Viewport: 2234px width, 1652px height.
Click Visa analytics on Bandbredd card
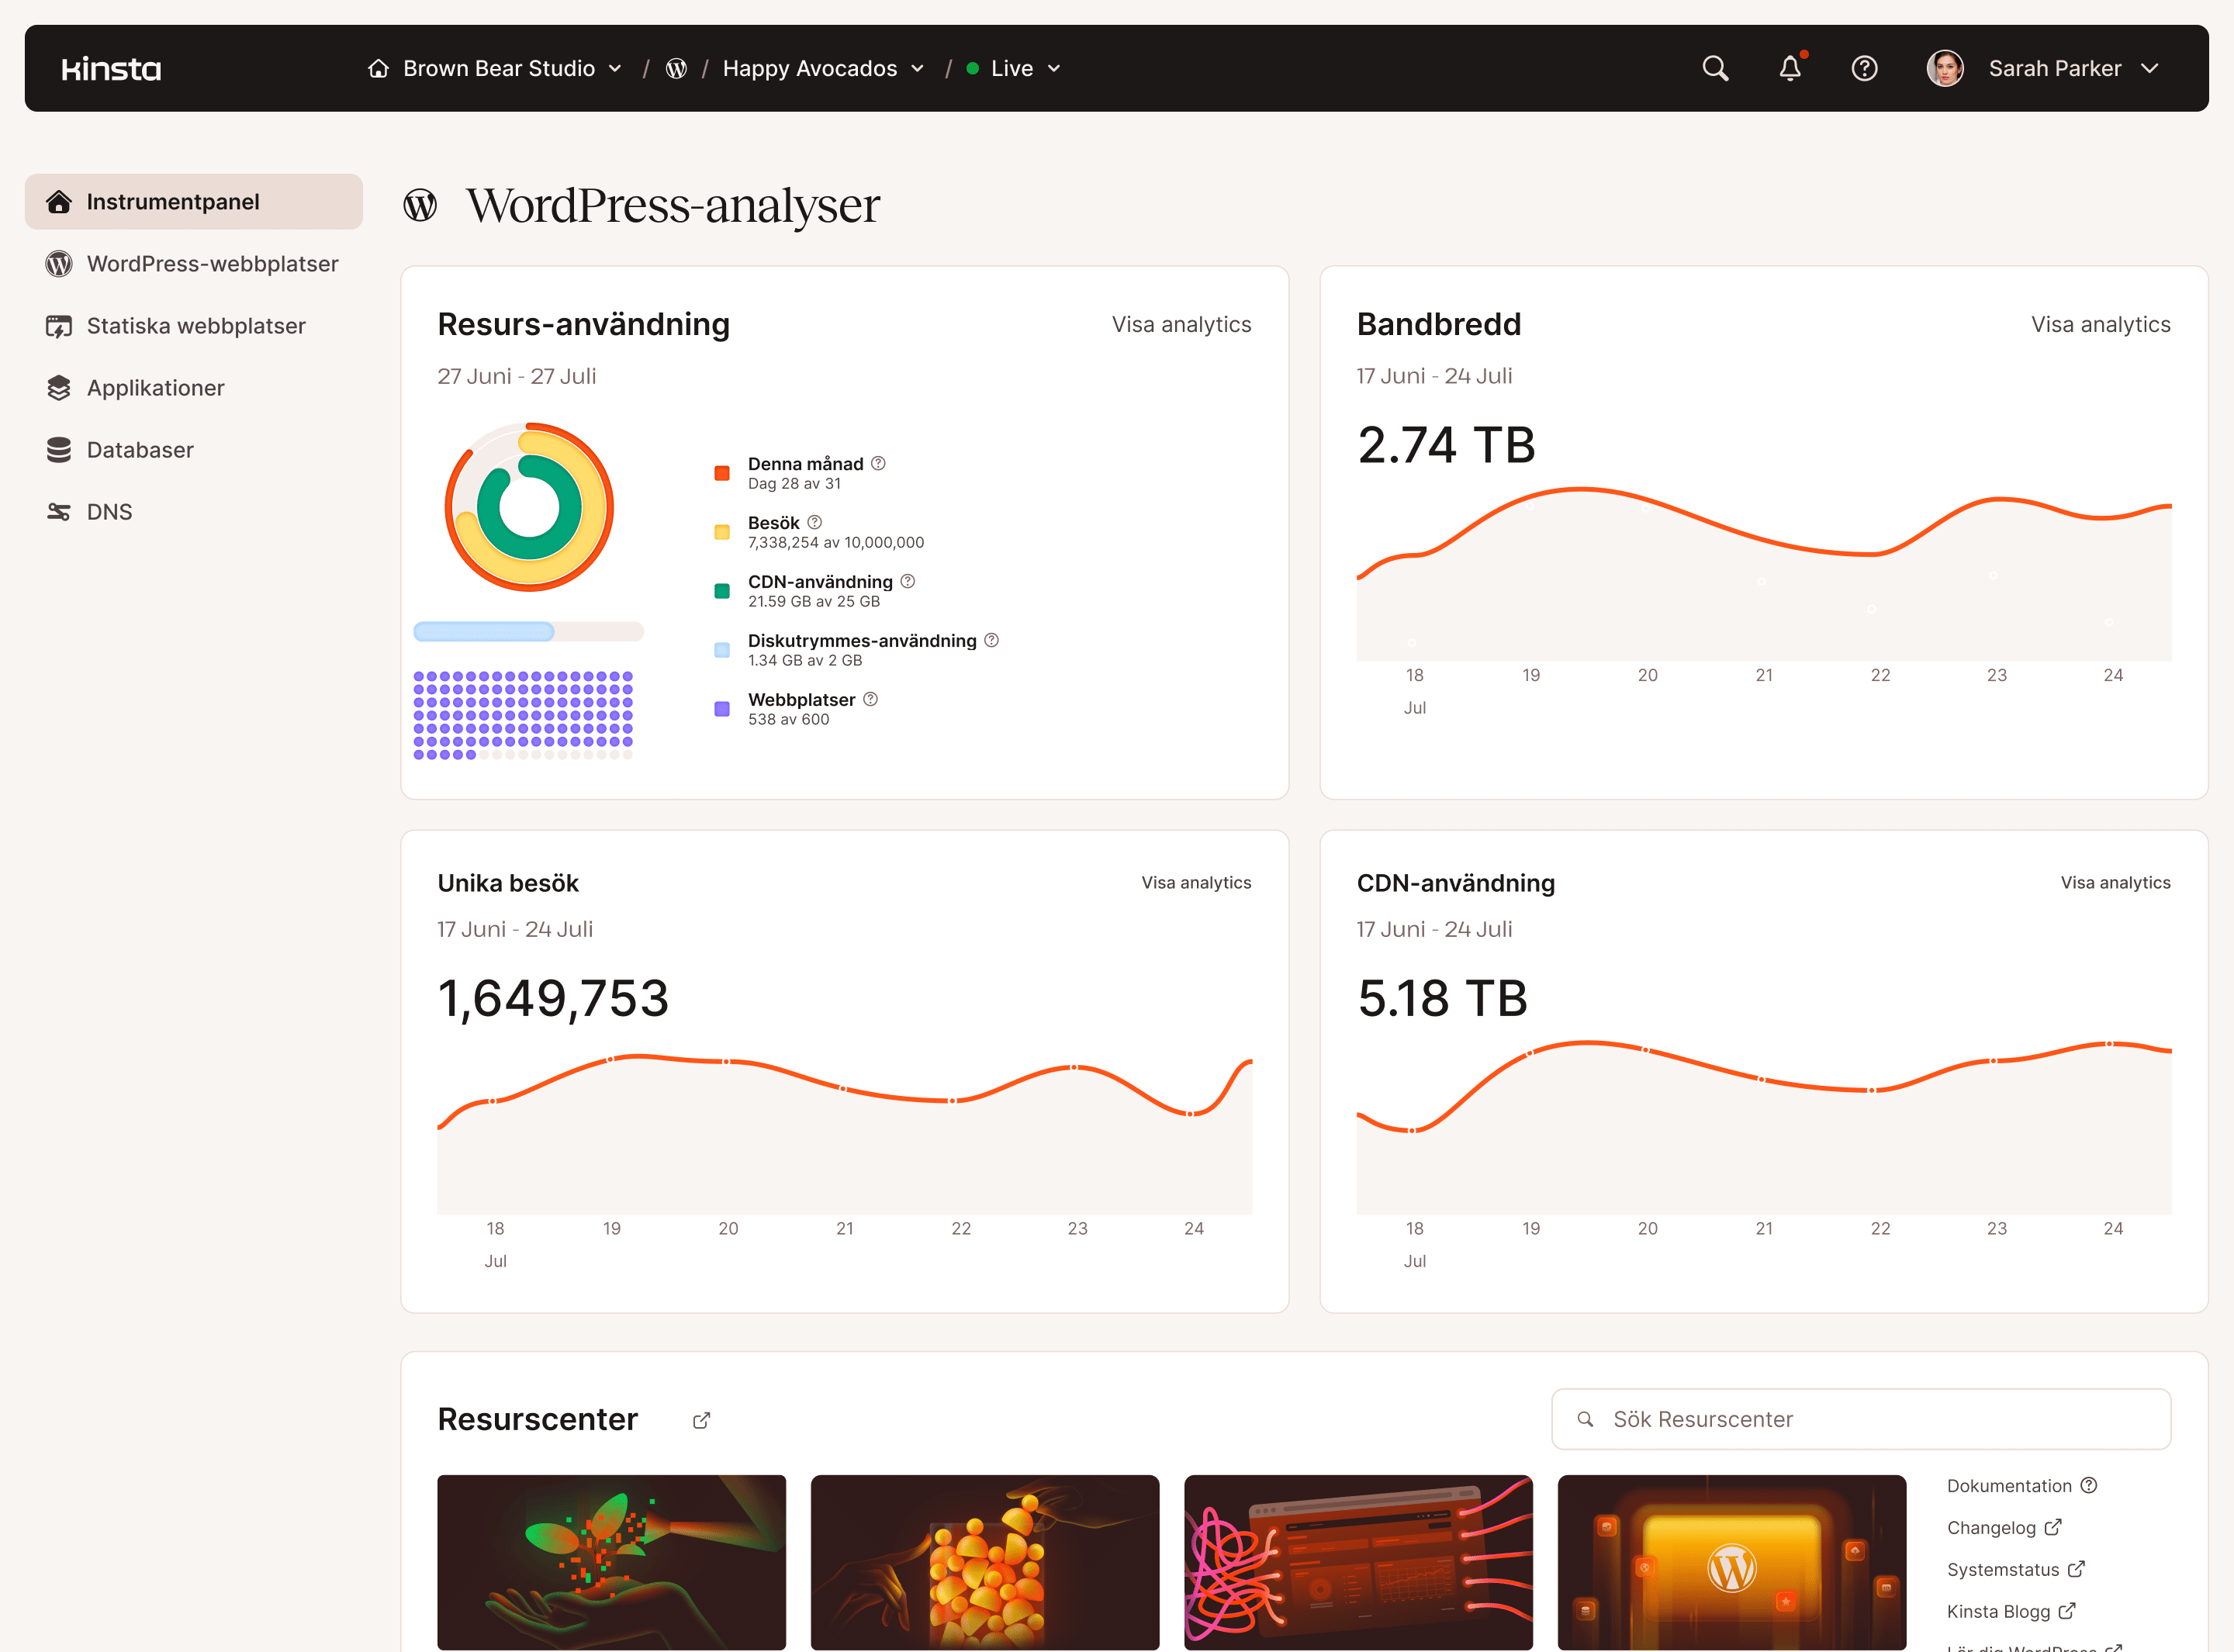2100,324
